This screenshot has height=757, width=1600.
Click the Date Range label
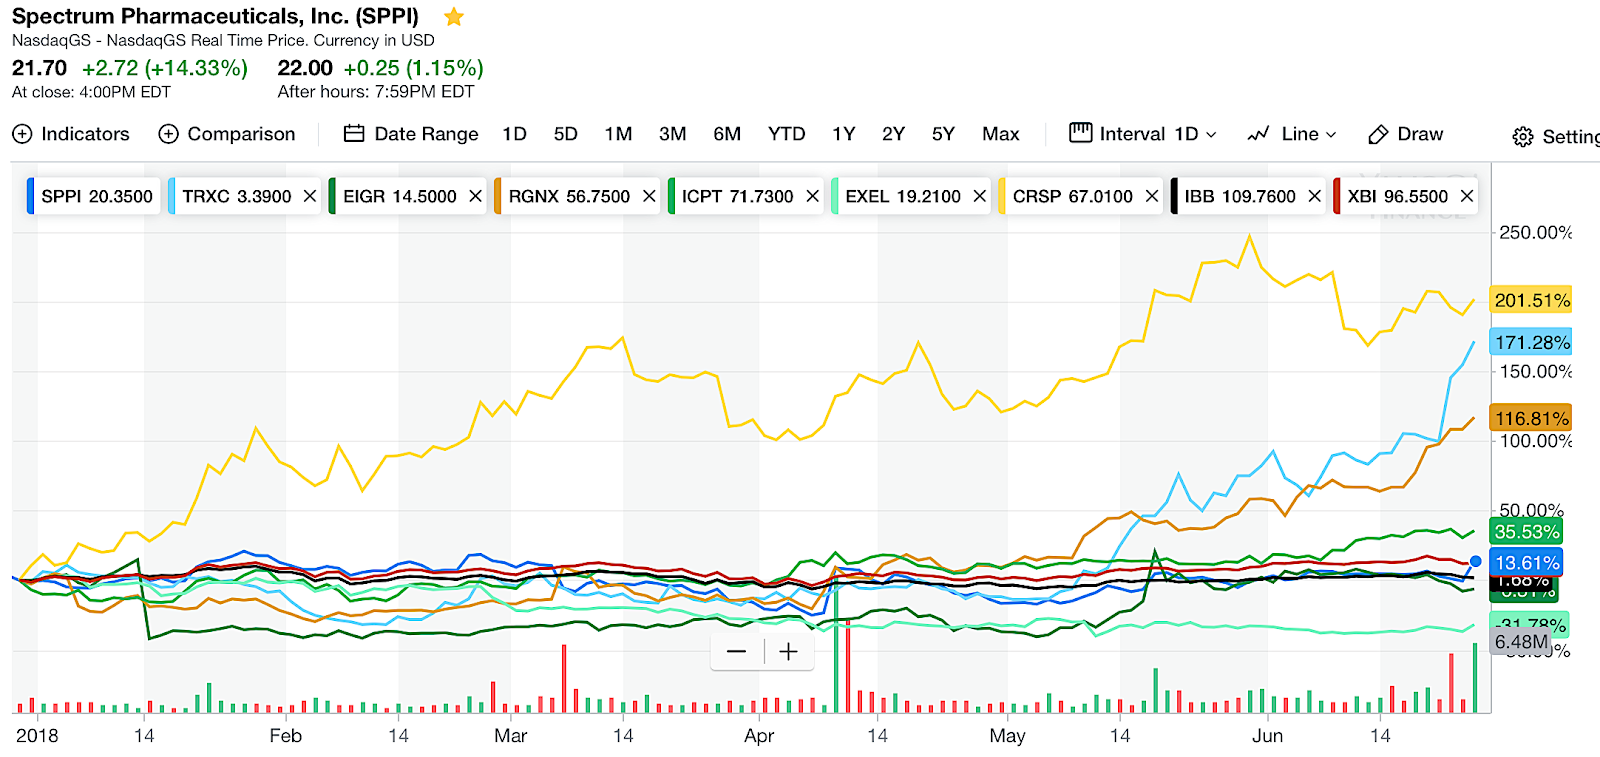coord(426,134)
